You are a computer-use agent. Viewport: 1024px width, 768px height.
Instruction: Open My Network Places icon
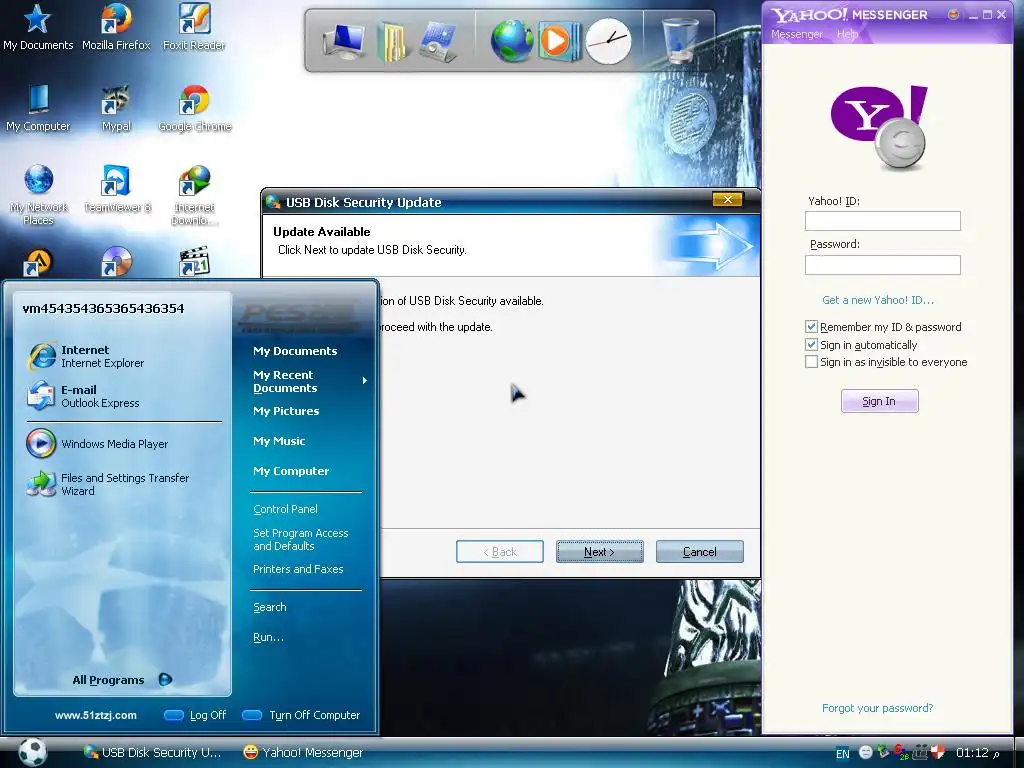39,195
